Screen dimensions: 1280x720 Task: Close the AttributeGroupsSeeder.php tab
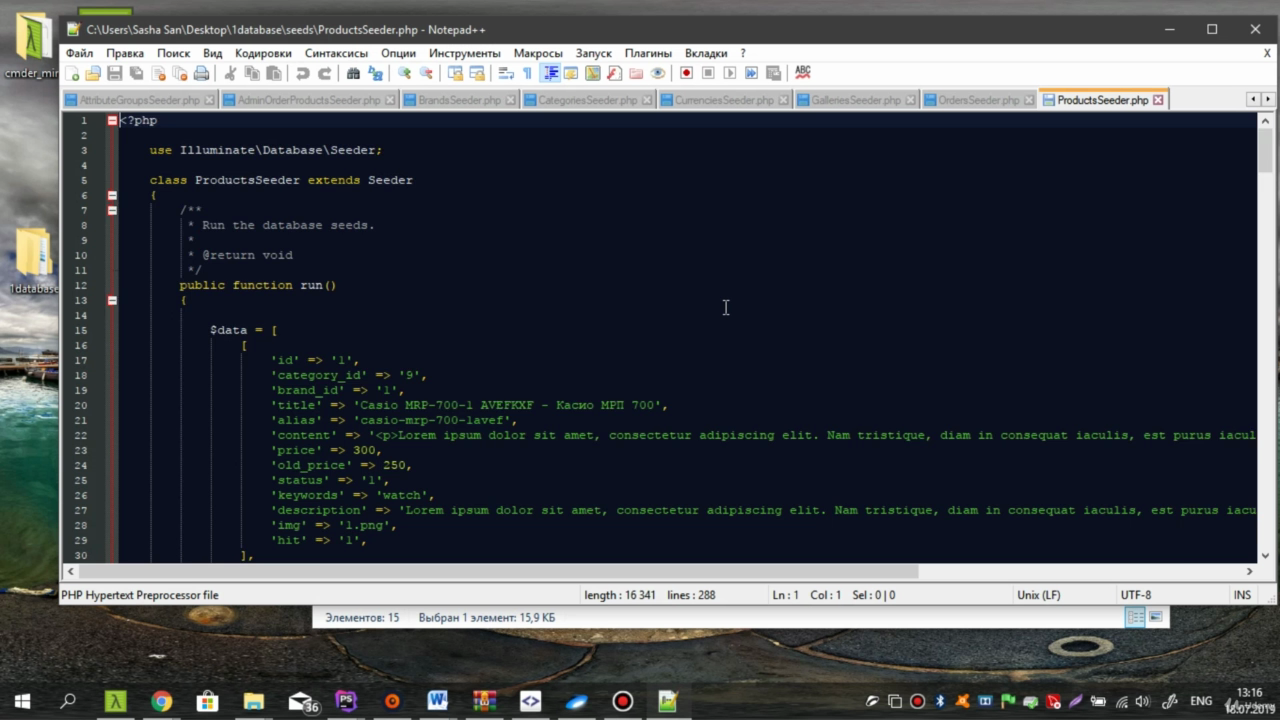point(210,100)
